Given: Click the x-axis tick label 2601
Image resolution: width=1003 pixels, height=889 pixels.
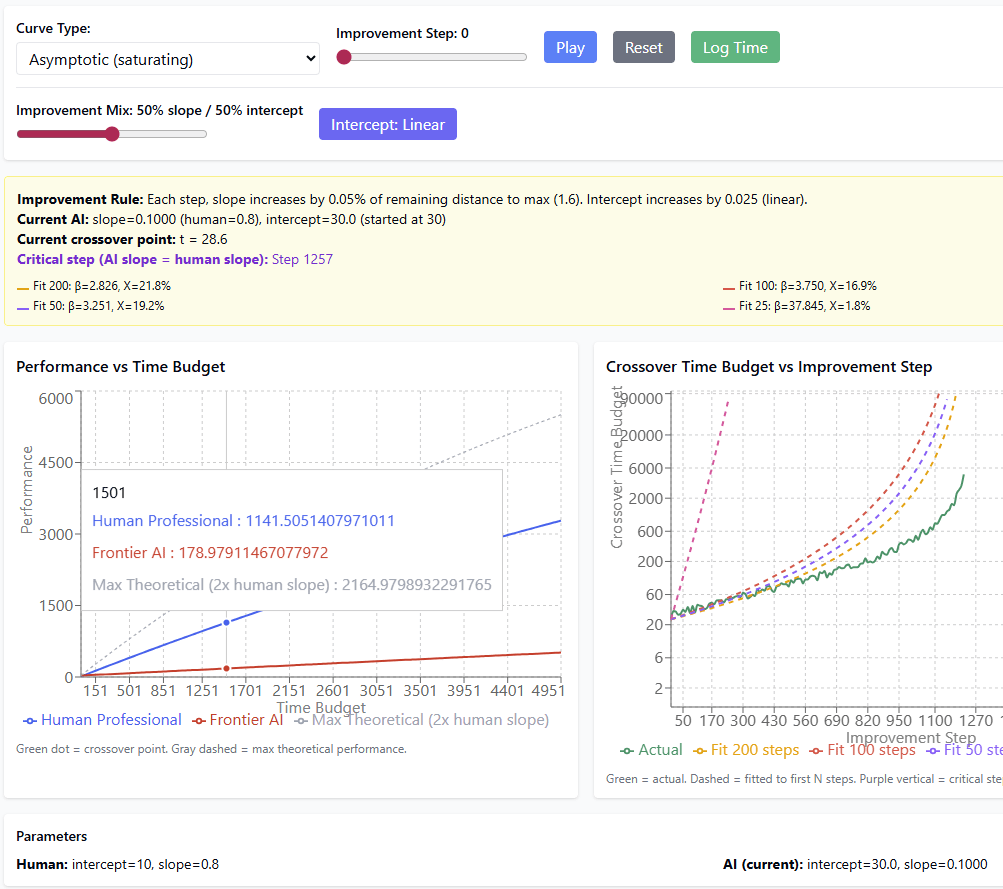Looking at the screenshot, I should (x=333, y=691).
